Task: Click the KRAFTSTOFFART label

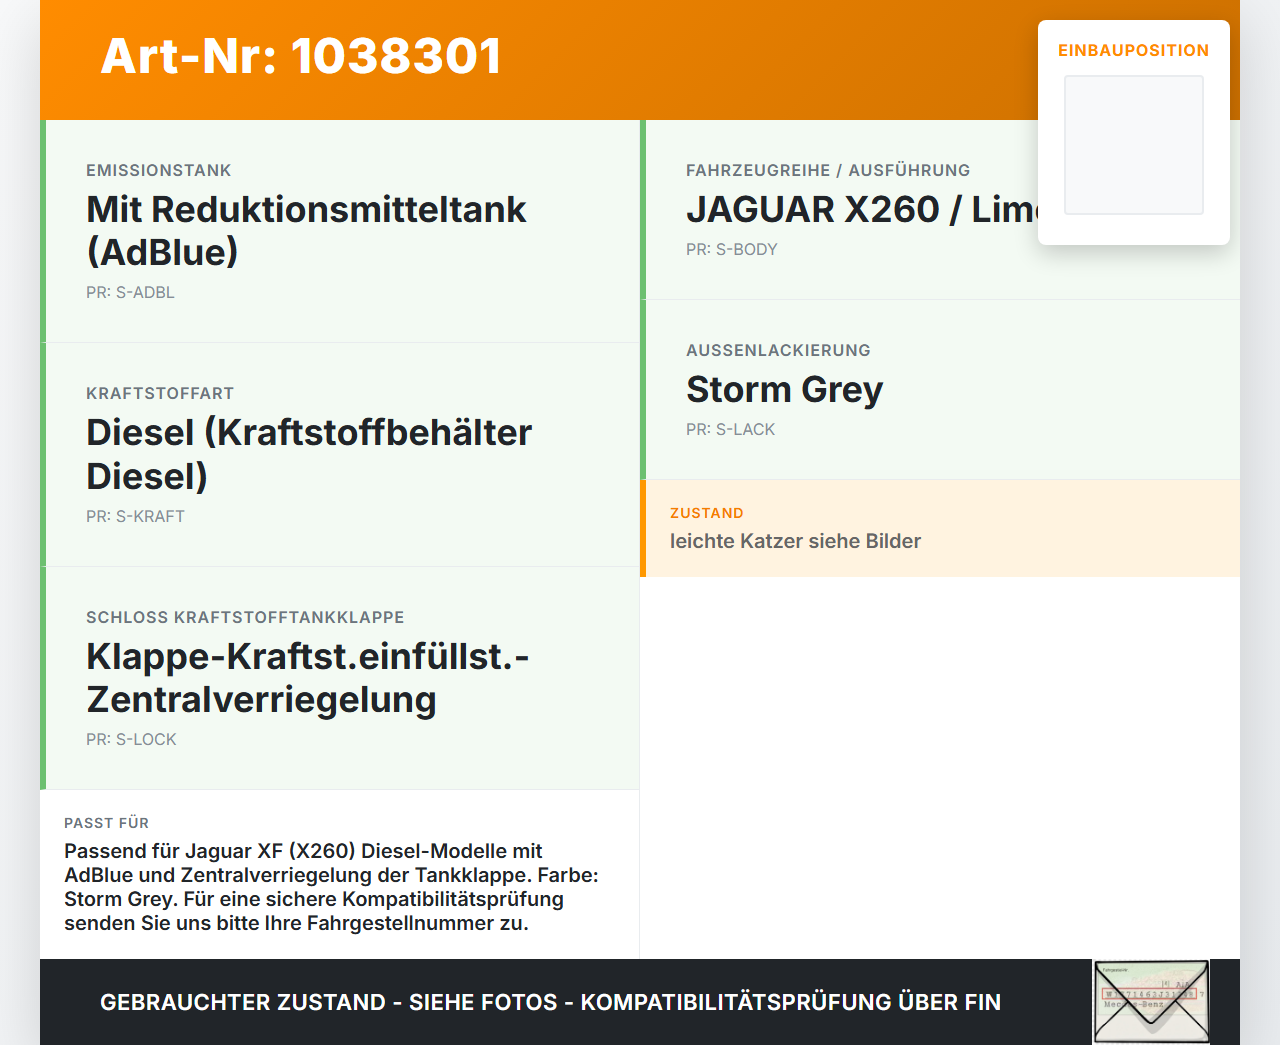Action: (x=160, y=393)
